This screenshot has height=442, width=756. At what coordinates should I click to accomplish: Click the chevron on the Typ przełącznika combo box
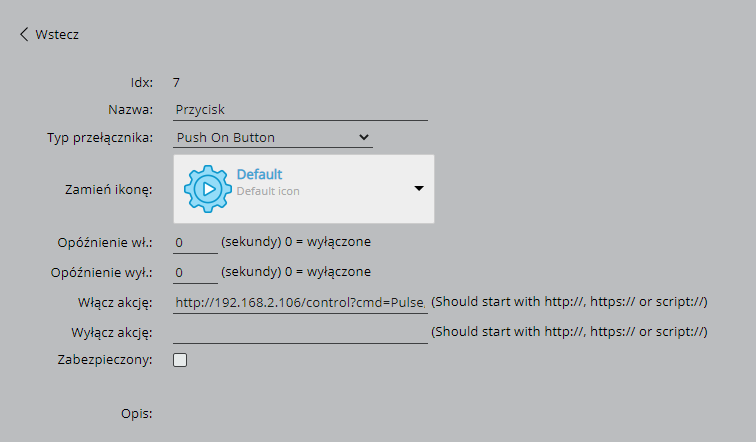click(363, 137)
